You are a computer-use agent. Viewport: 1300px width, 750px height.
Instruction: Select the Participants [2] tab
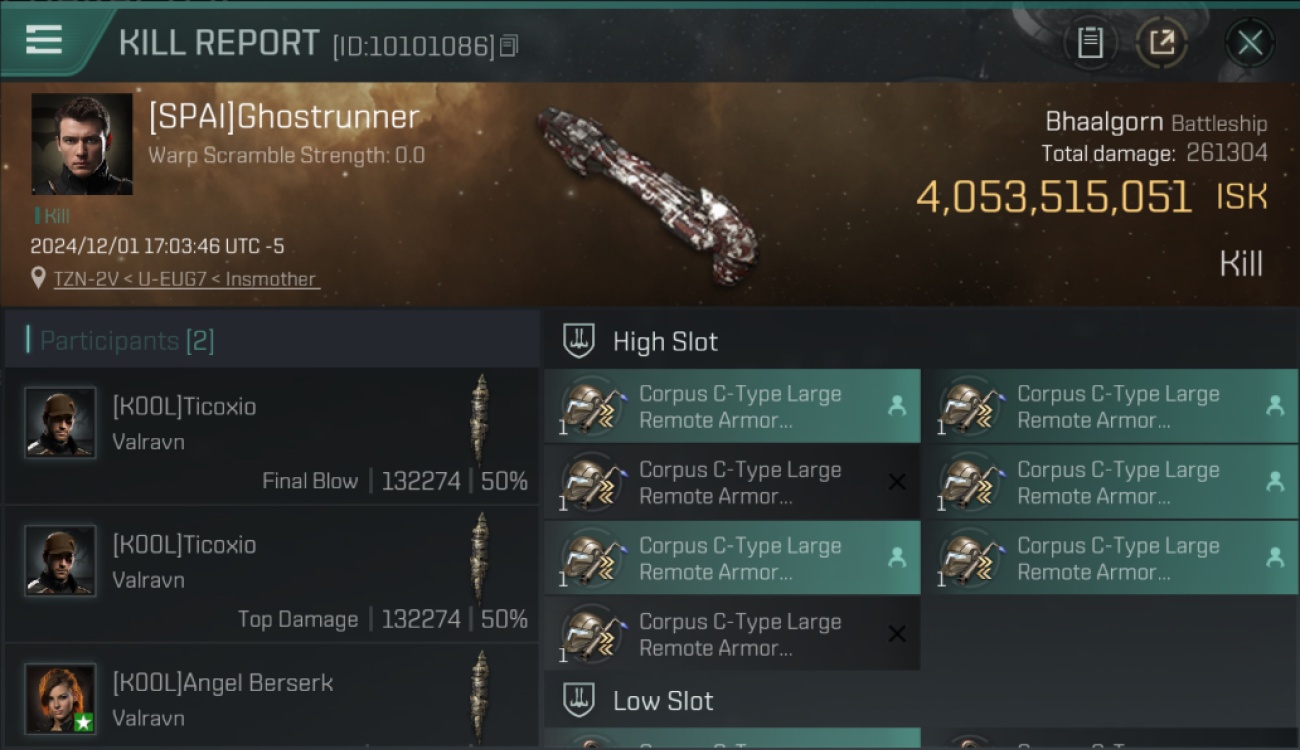126,341
